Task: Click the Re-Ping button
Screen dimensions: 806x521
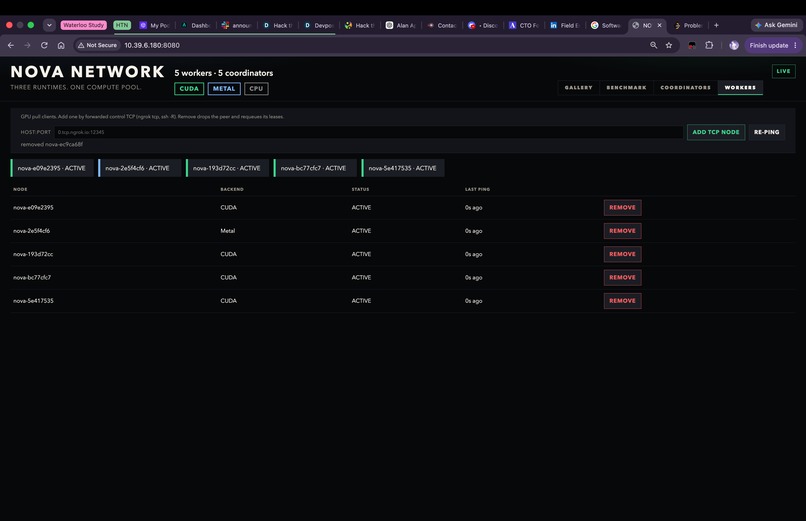Action: point(766,132)
